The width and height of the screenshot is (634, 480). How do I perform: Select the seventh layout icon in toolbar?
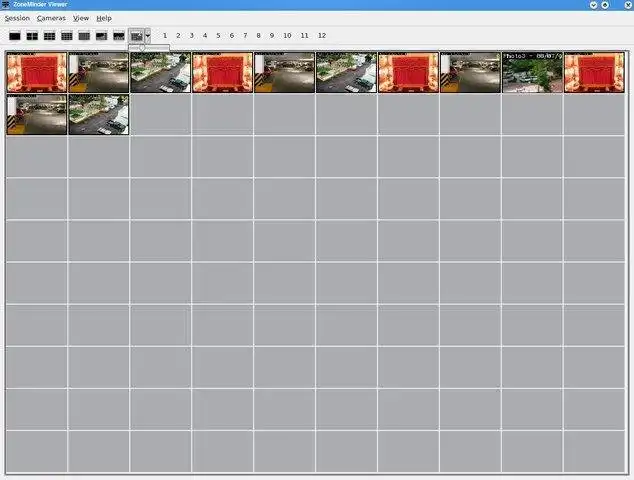[x=119, y=36]
